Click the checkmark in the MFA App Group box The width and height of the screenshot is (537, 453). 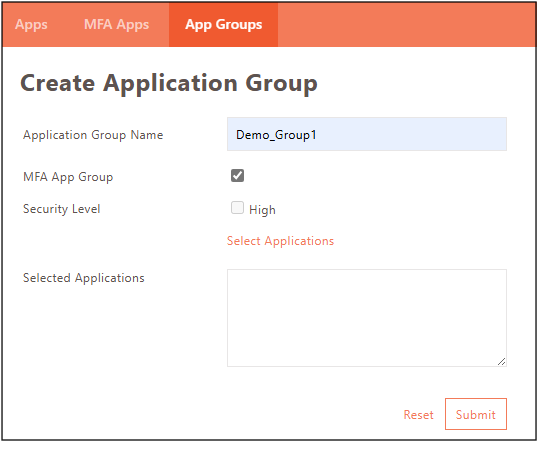point(237,176)
